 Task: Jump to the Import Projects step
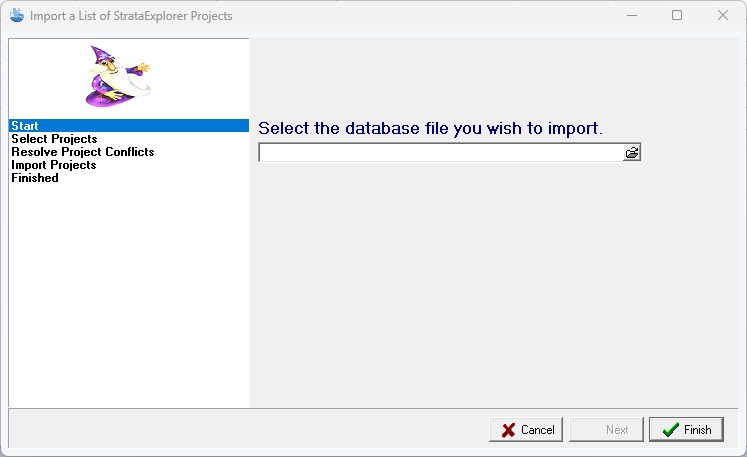pyautogui.click(x=53, y=165)
